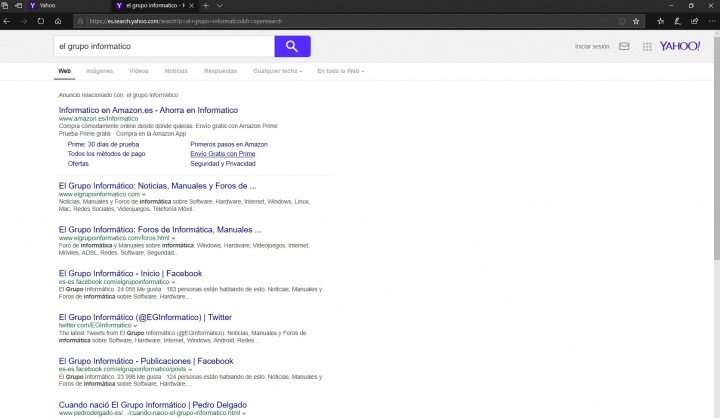Image resolution: width=720 pixels, height=418 pixels.
Task: Reload the current page
Action: click(x=41, y=21)
